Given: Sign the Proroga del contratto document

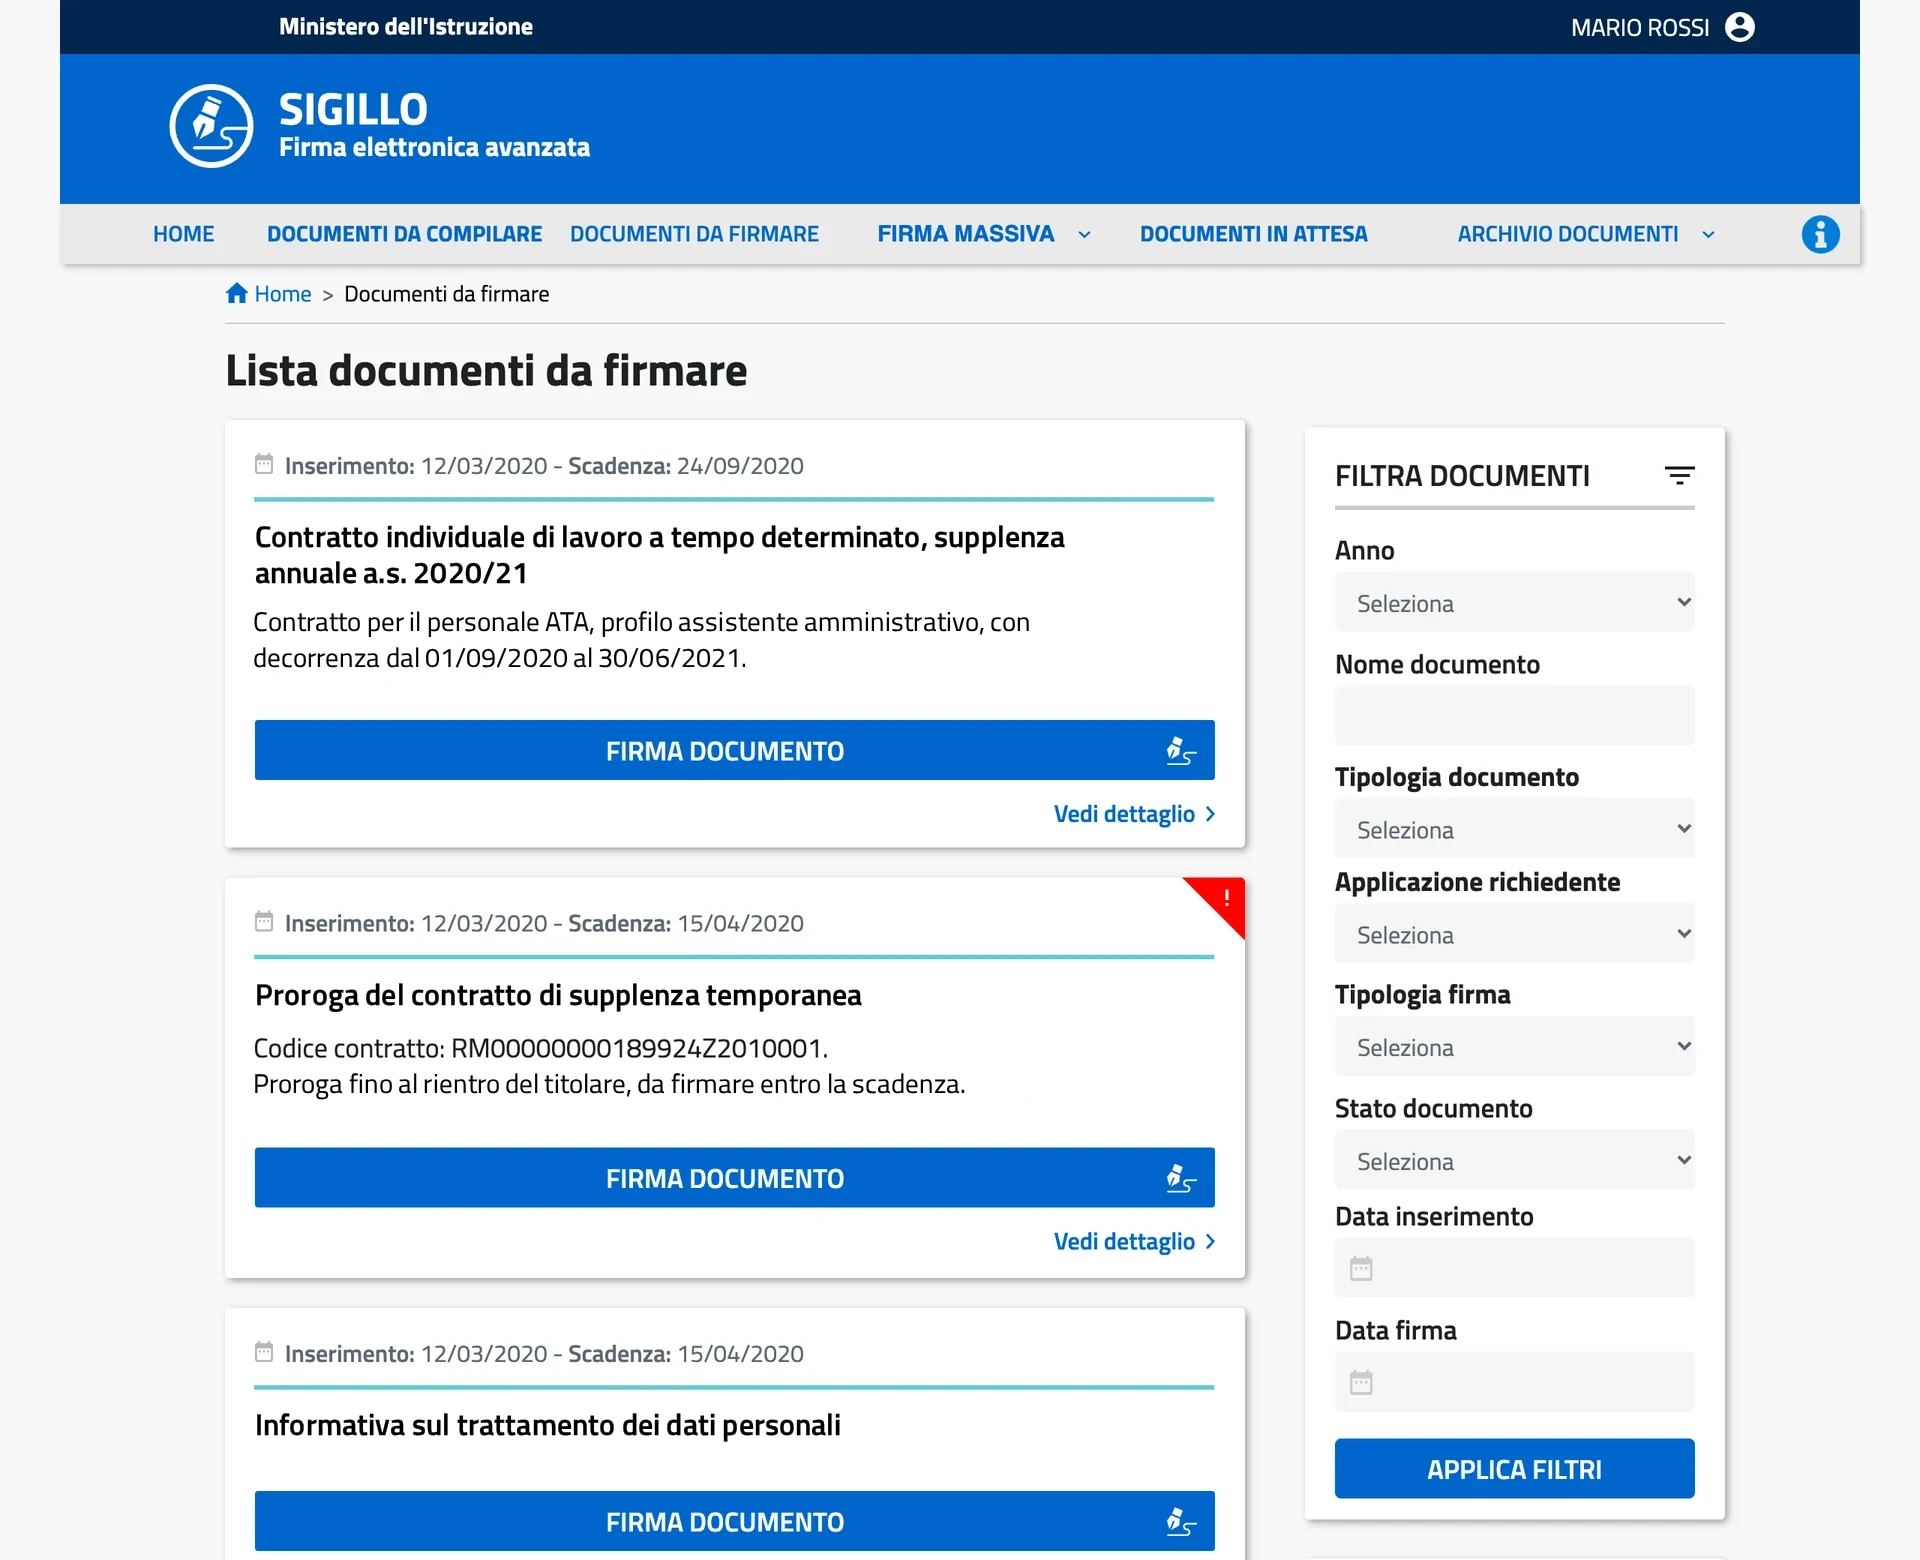Looking at the screenshot, I should point(734,1177).
